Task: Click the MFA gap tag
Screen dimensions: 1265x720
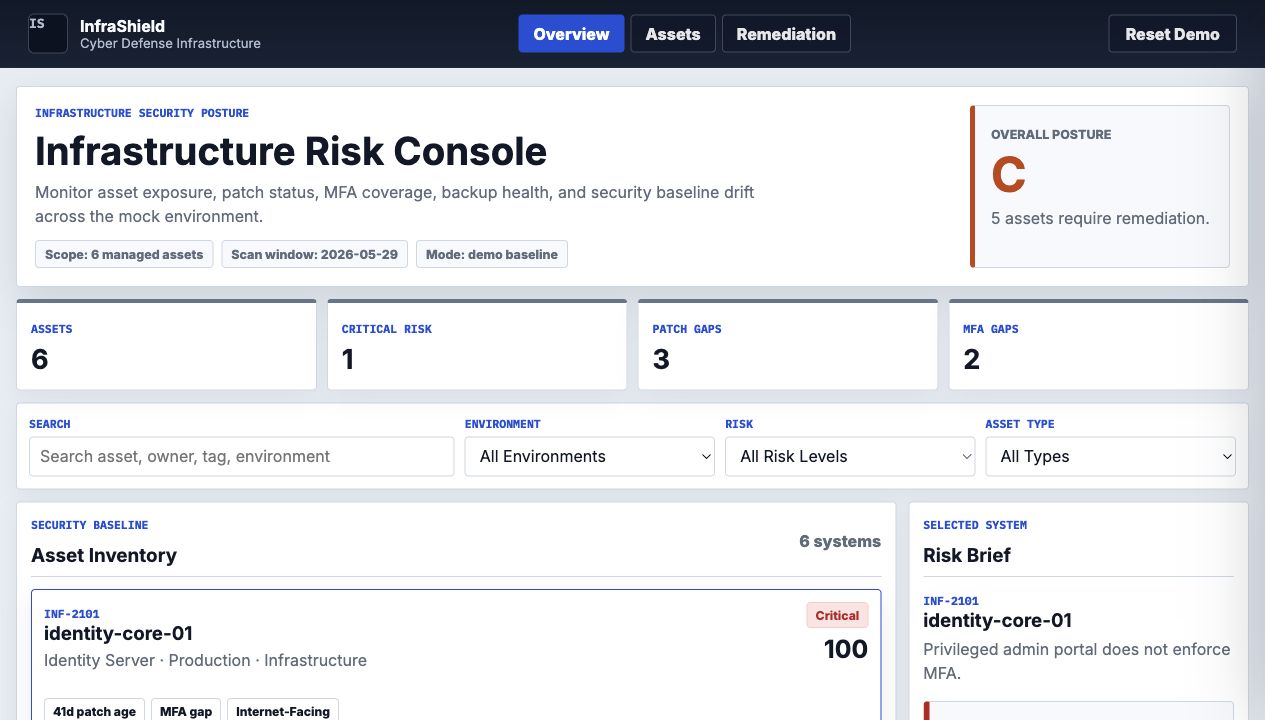Action: tap(186, 711)
